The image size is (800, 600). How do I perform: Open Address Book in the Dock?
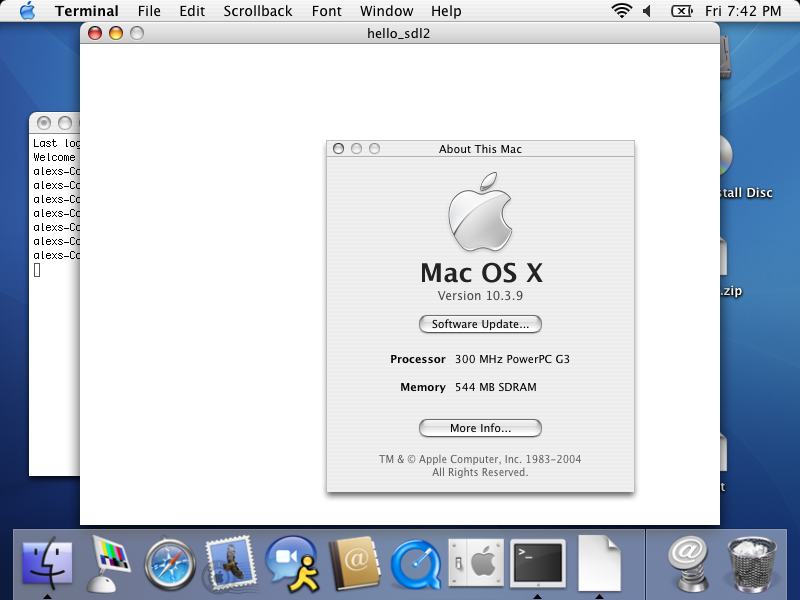(355, 563)
